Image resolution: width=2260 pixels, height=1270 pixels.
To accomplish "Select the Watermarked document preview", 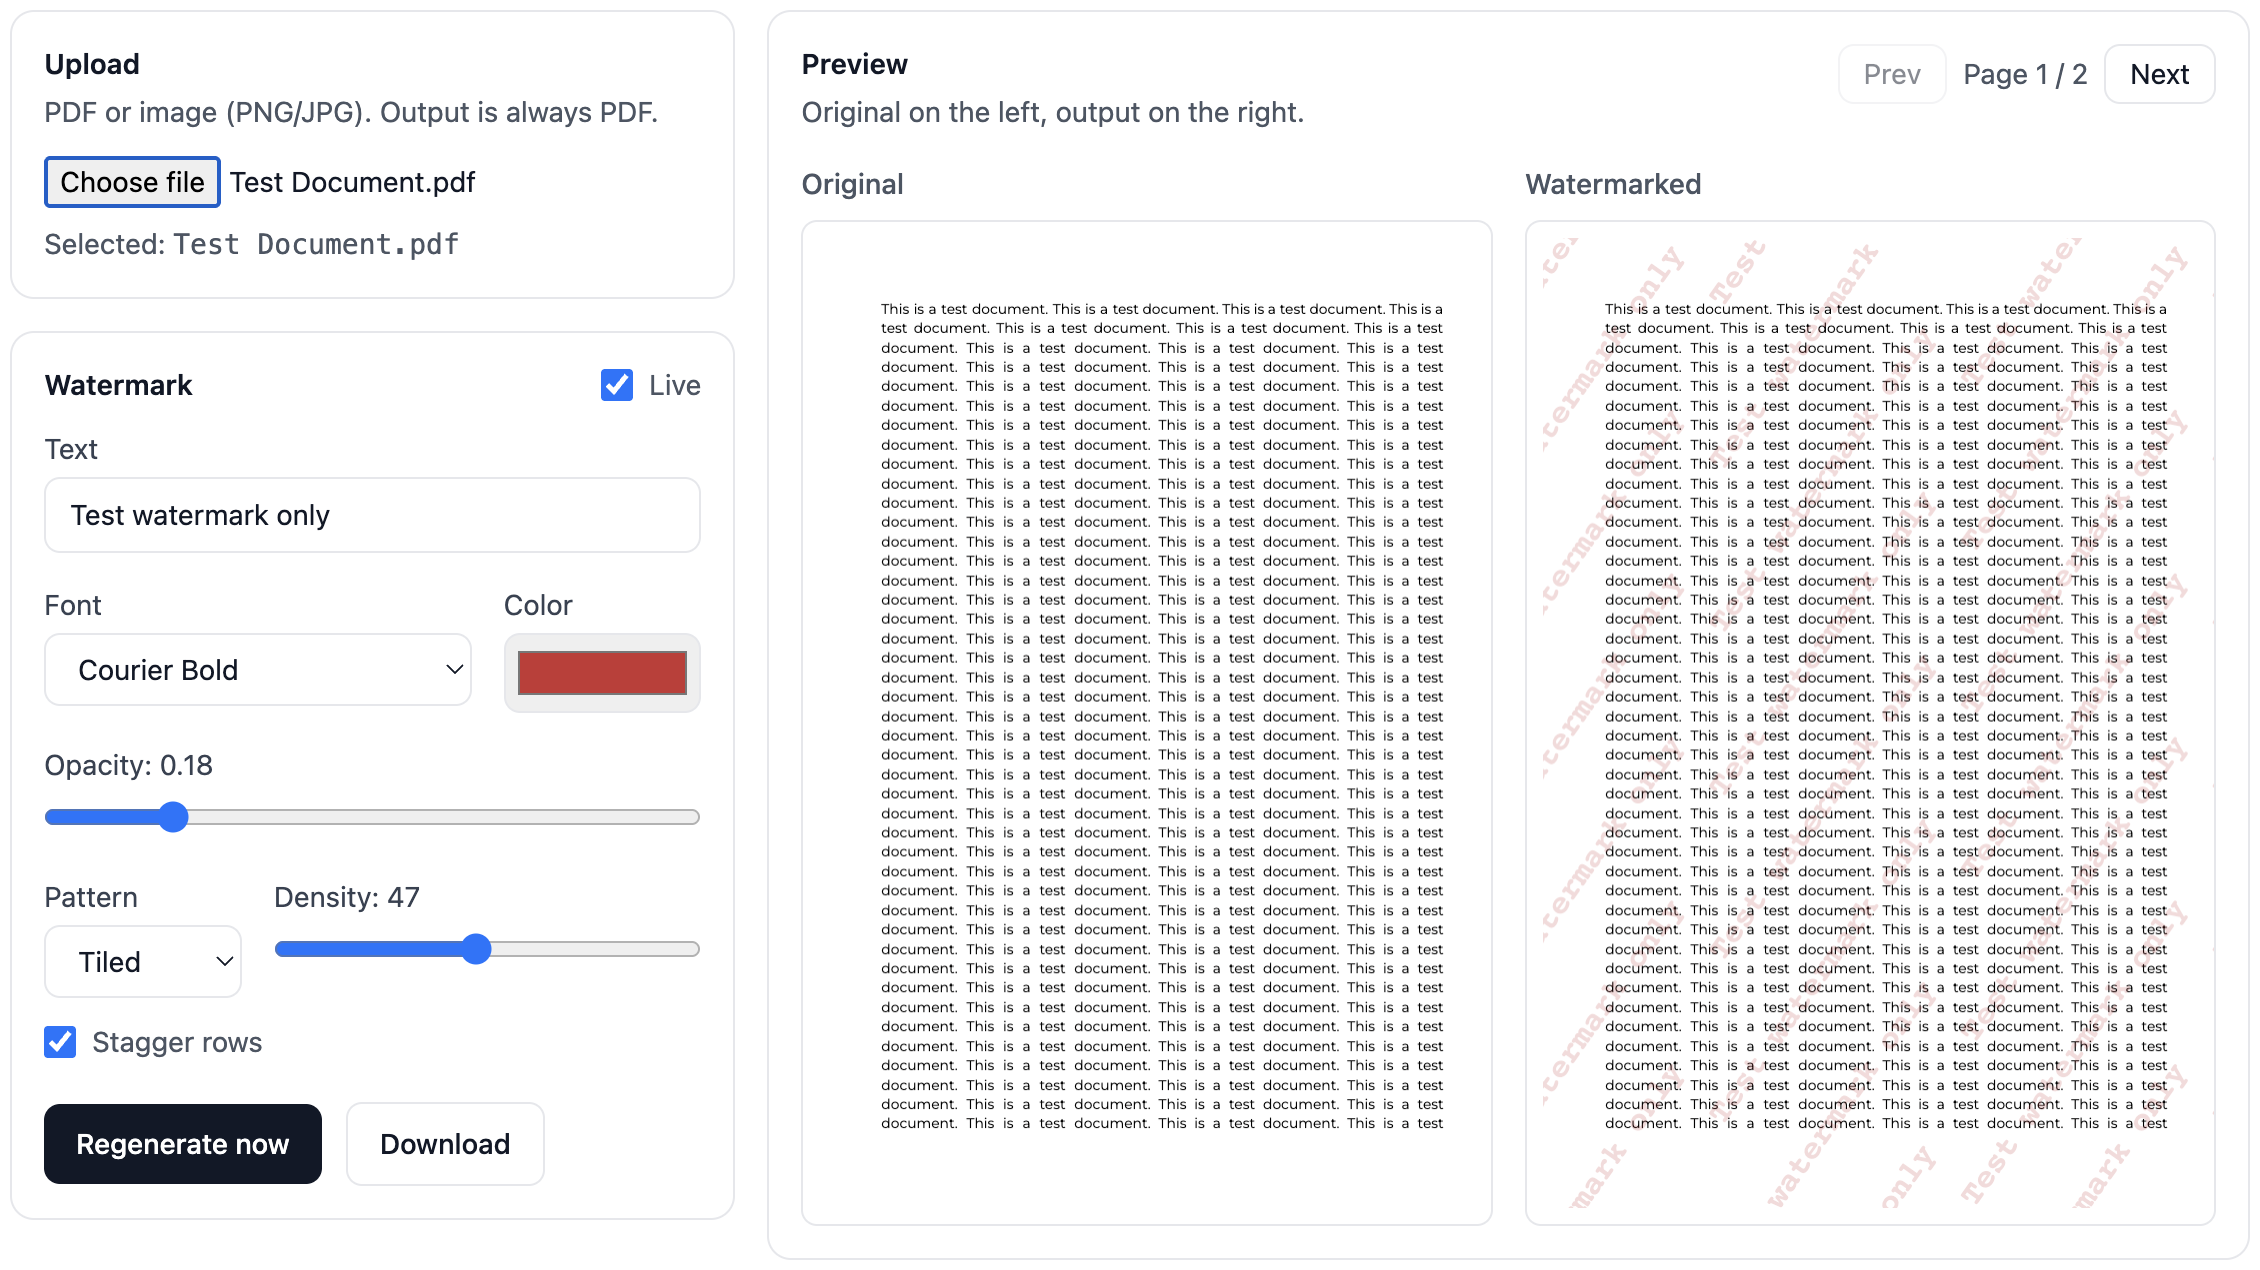I will point(1869,720).
